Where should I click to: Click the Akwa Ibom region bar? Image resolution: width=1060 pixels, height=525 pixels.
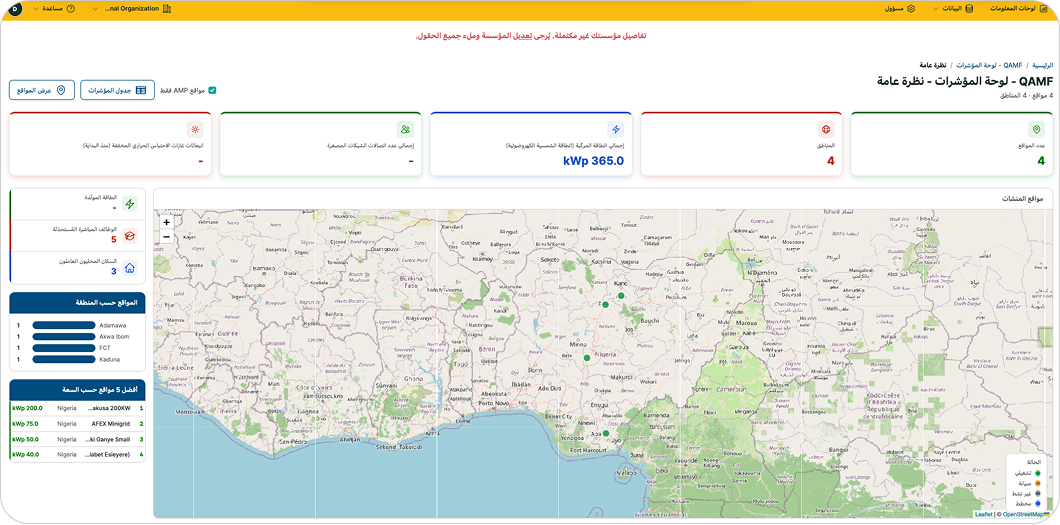point(64,336)
